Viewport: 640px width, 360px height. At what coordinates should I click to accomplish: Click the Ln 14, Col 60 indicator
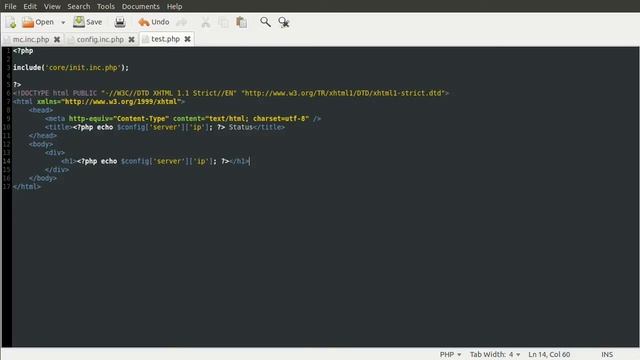click(549, 354)
